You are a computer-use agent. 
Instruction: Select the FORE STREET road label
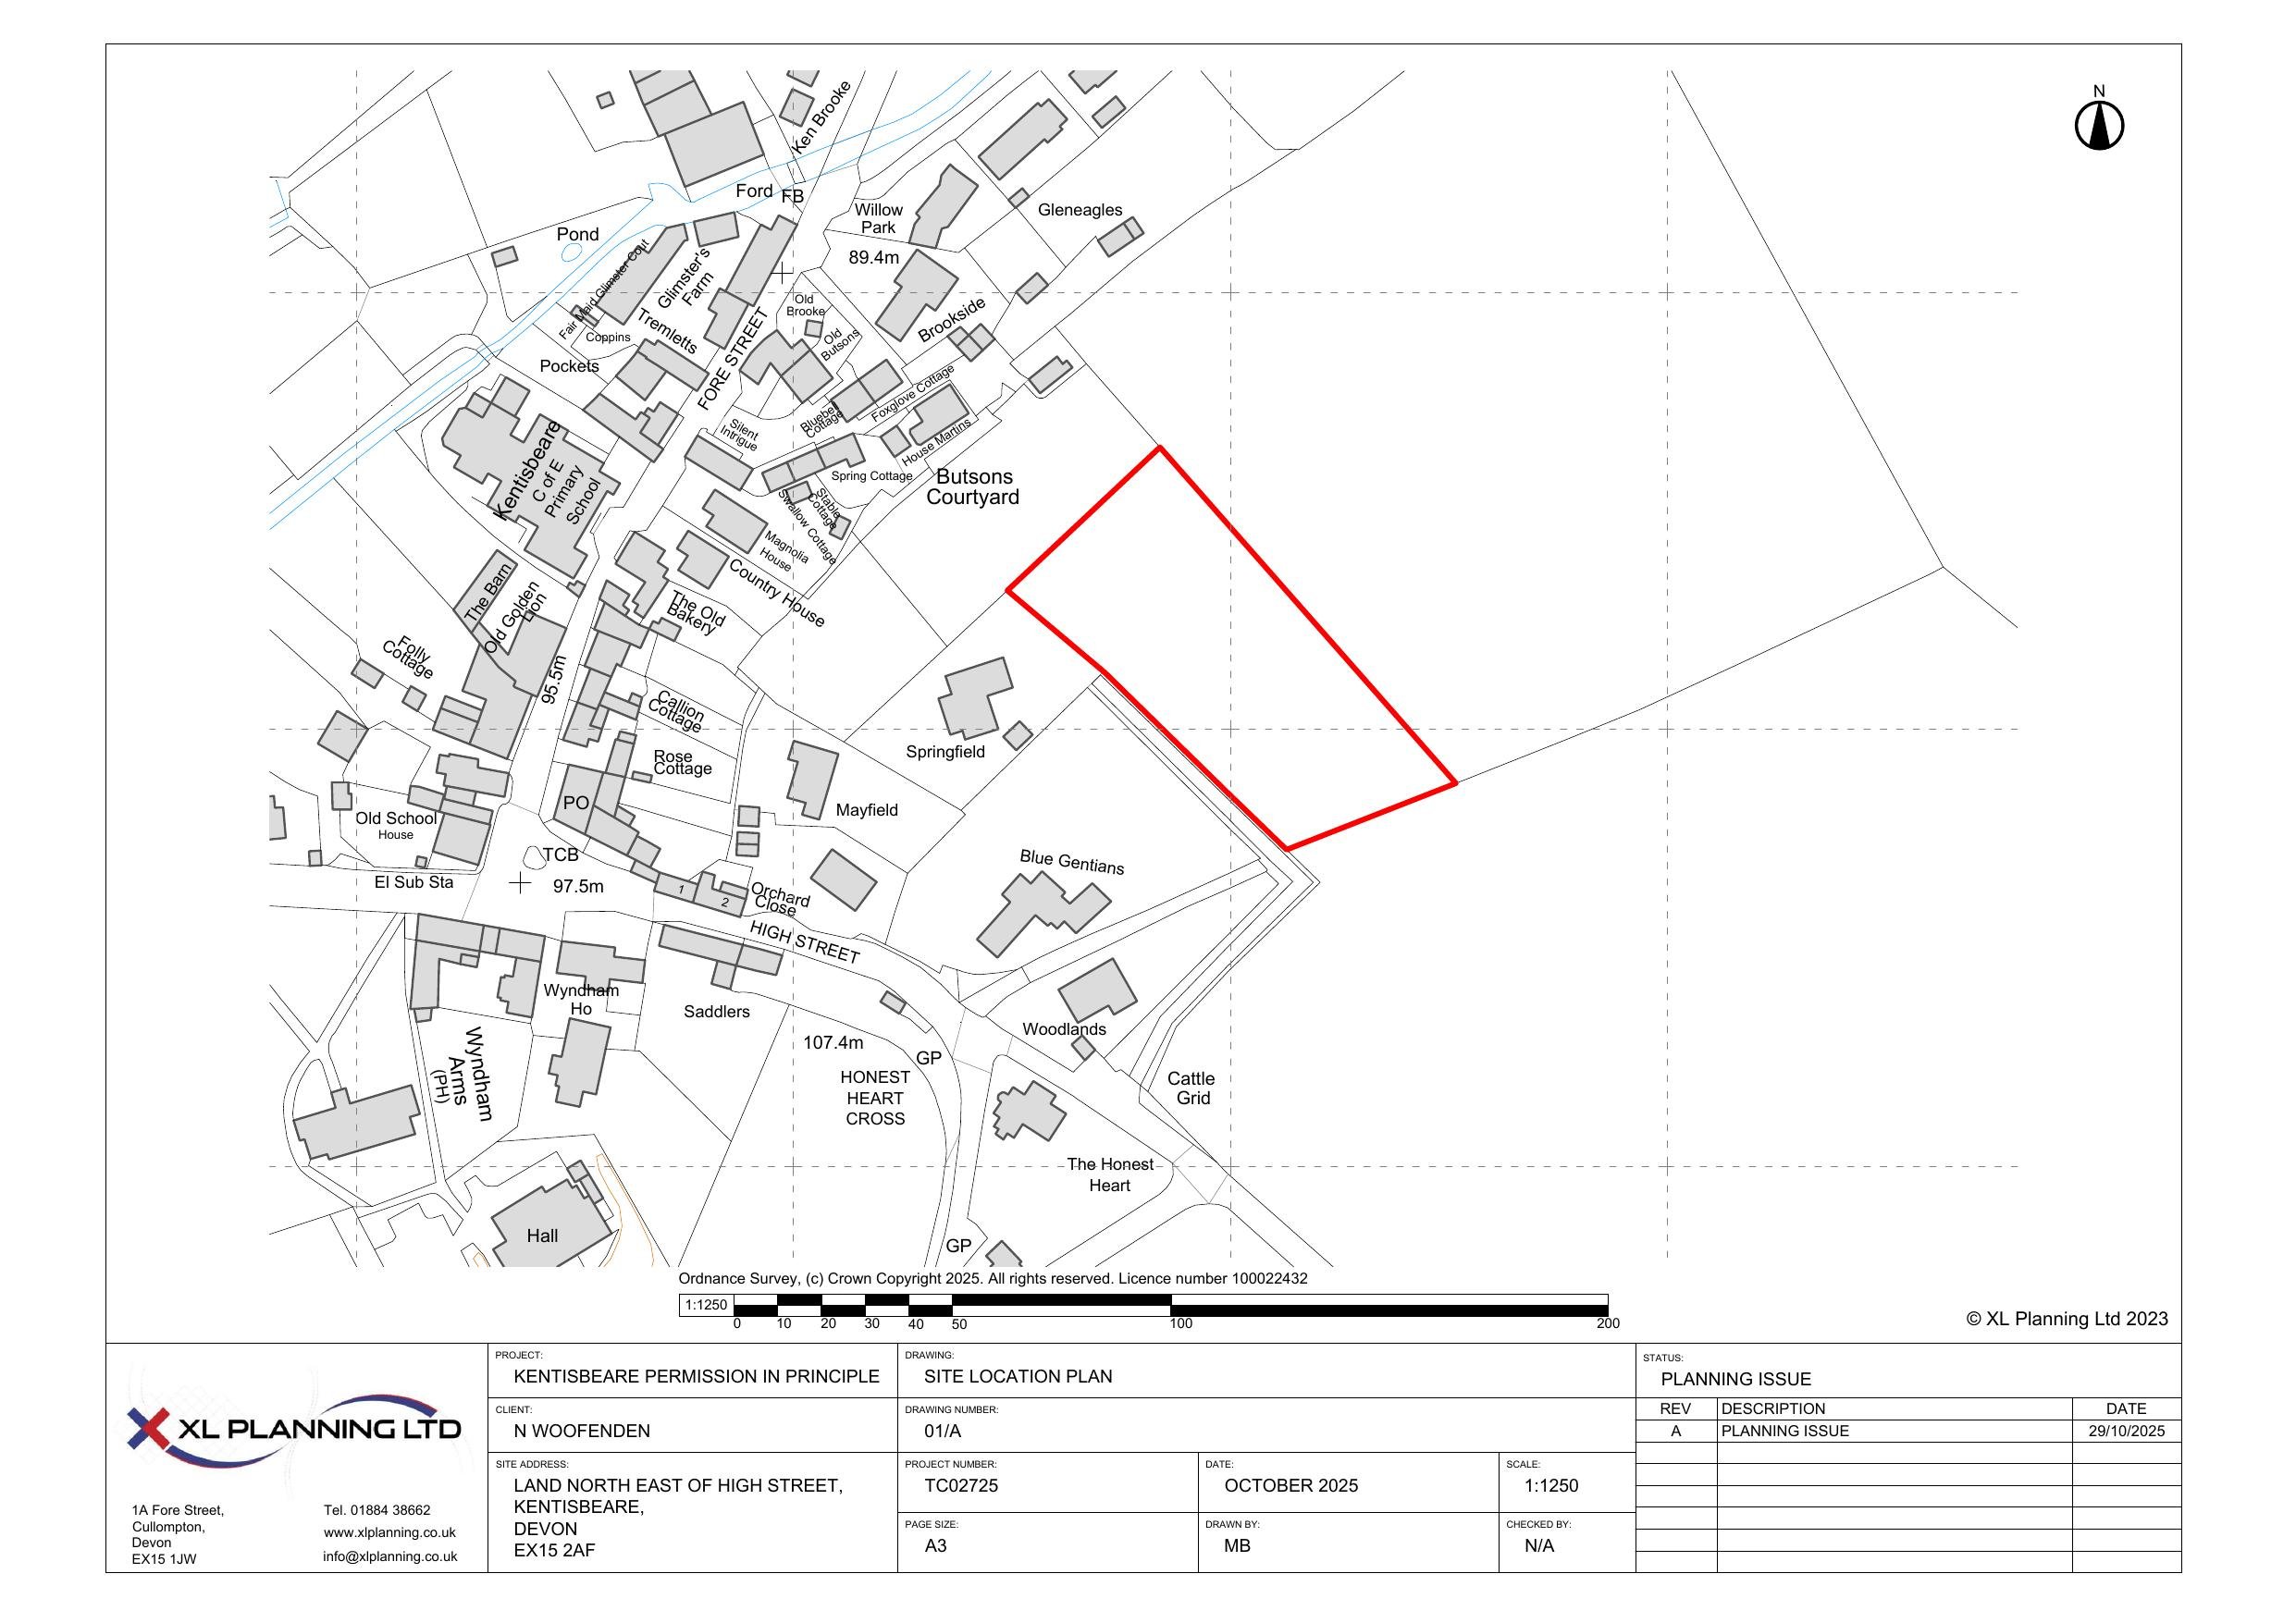(x=732, y=358)
